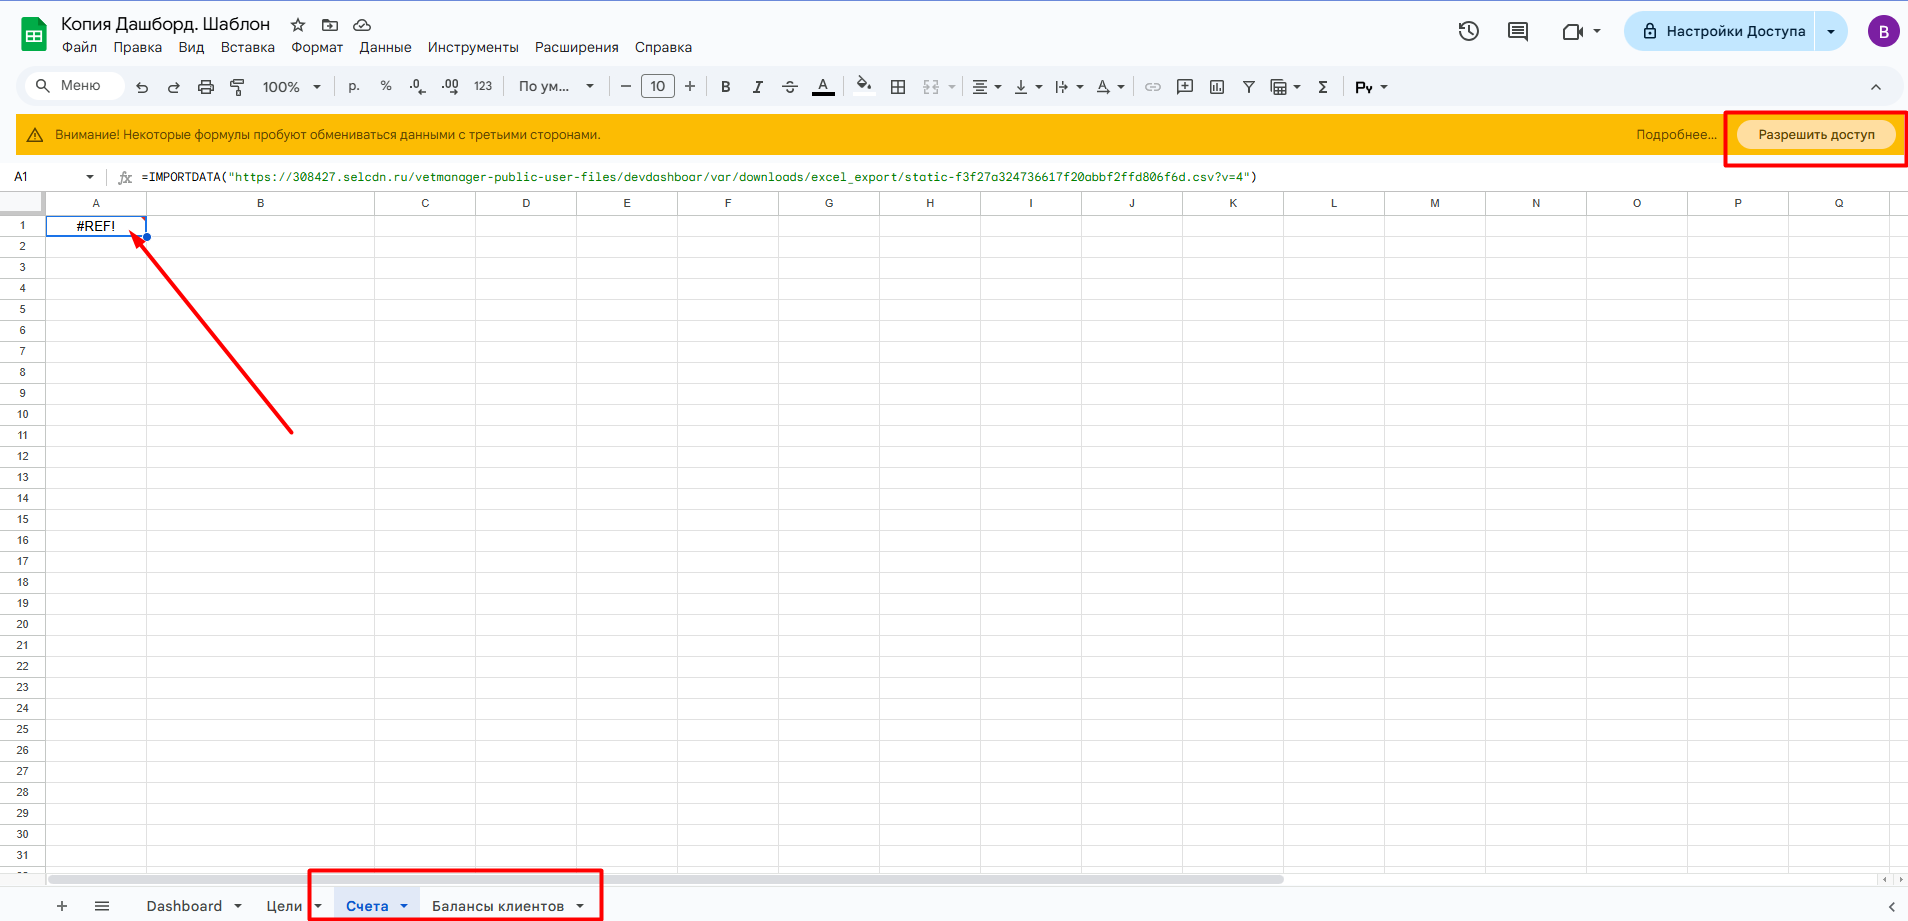Click the Подробнее link in warning banner

tap(1676, 134)
